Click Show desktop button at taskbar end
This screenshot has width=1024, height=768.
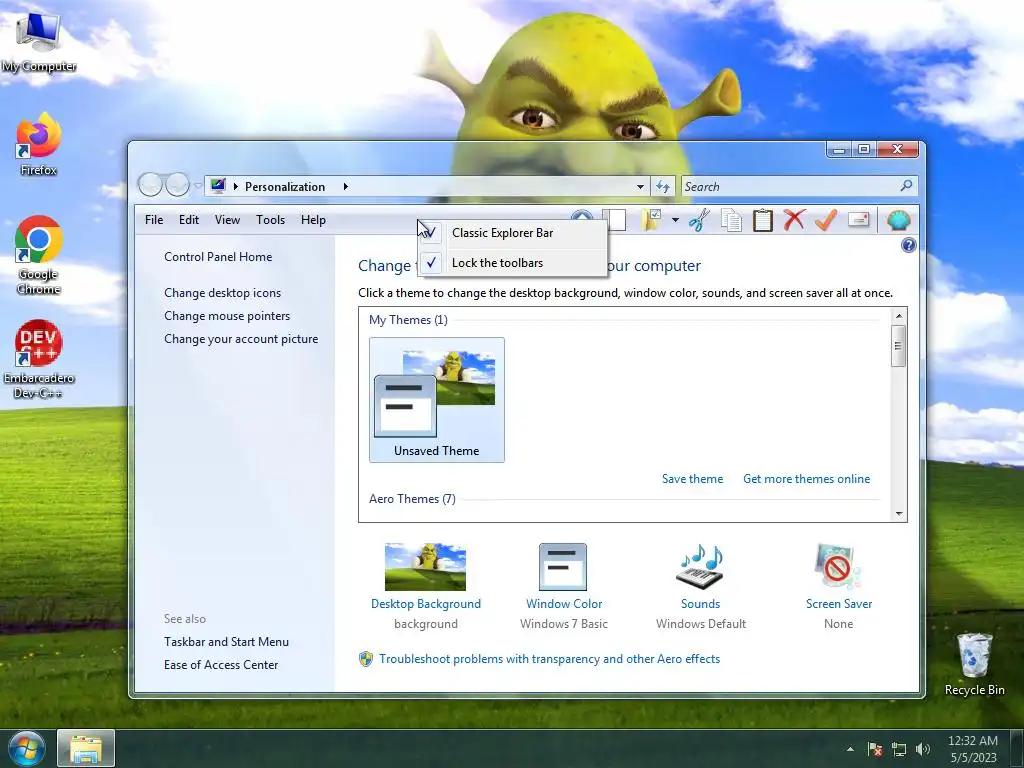click(x=1018, y=748)
